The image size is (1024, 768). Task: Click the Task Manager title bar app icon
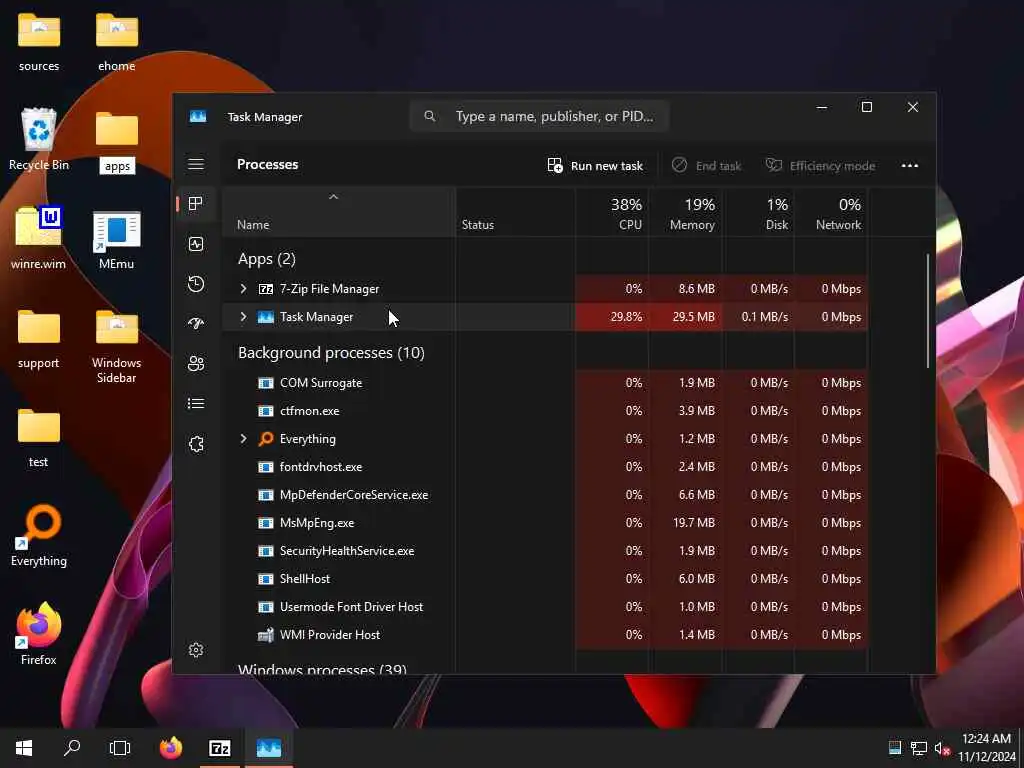click(198, 116)
